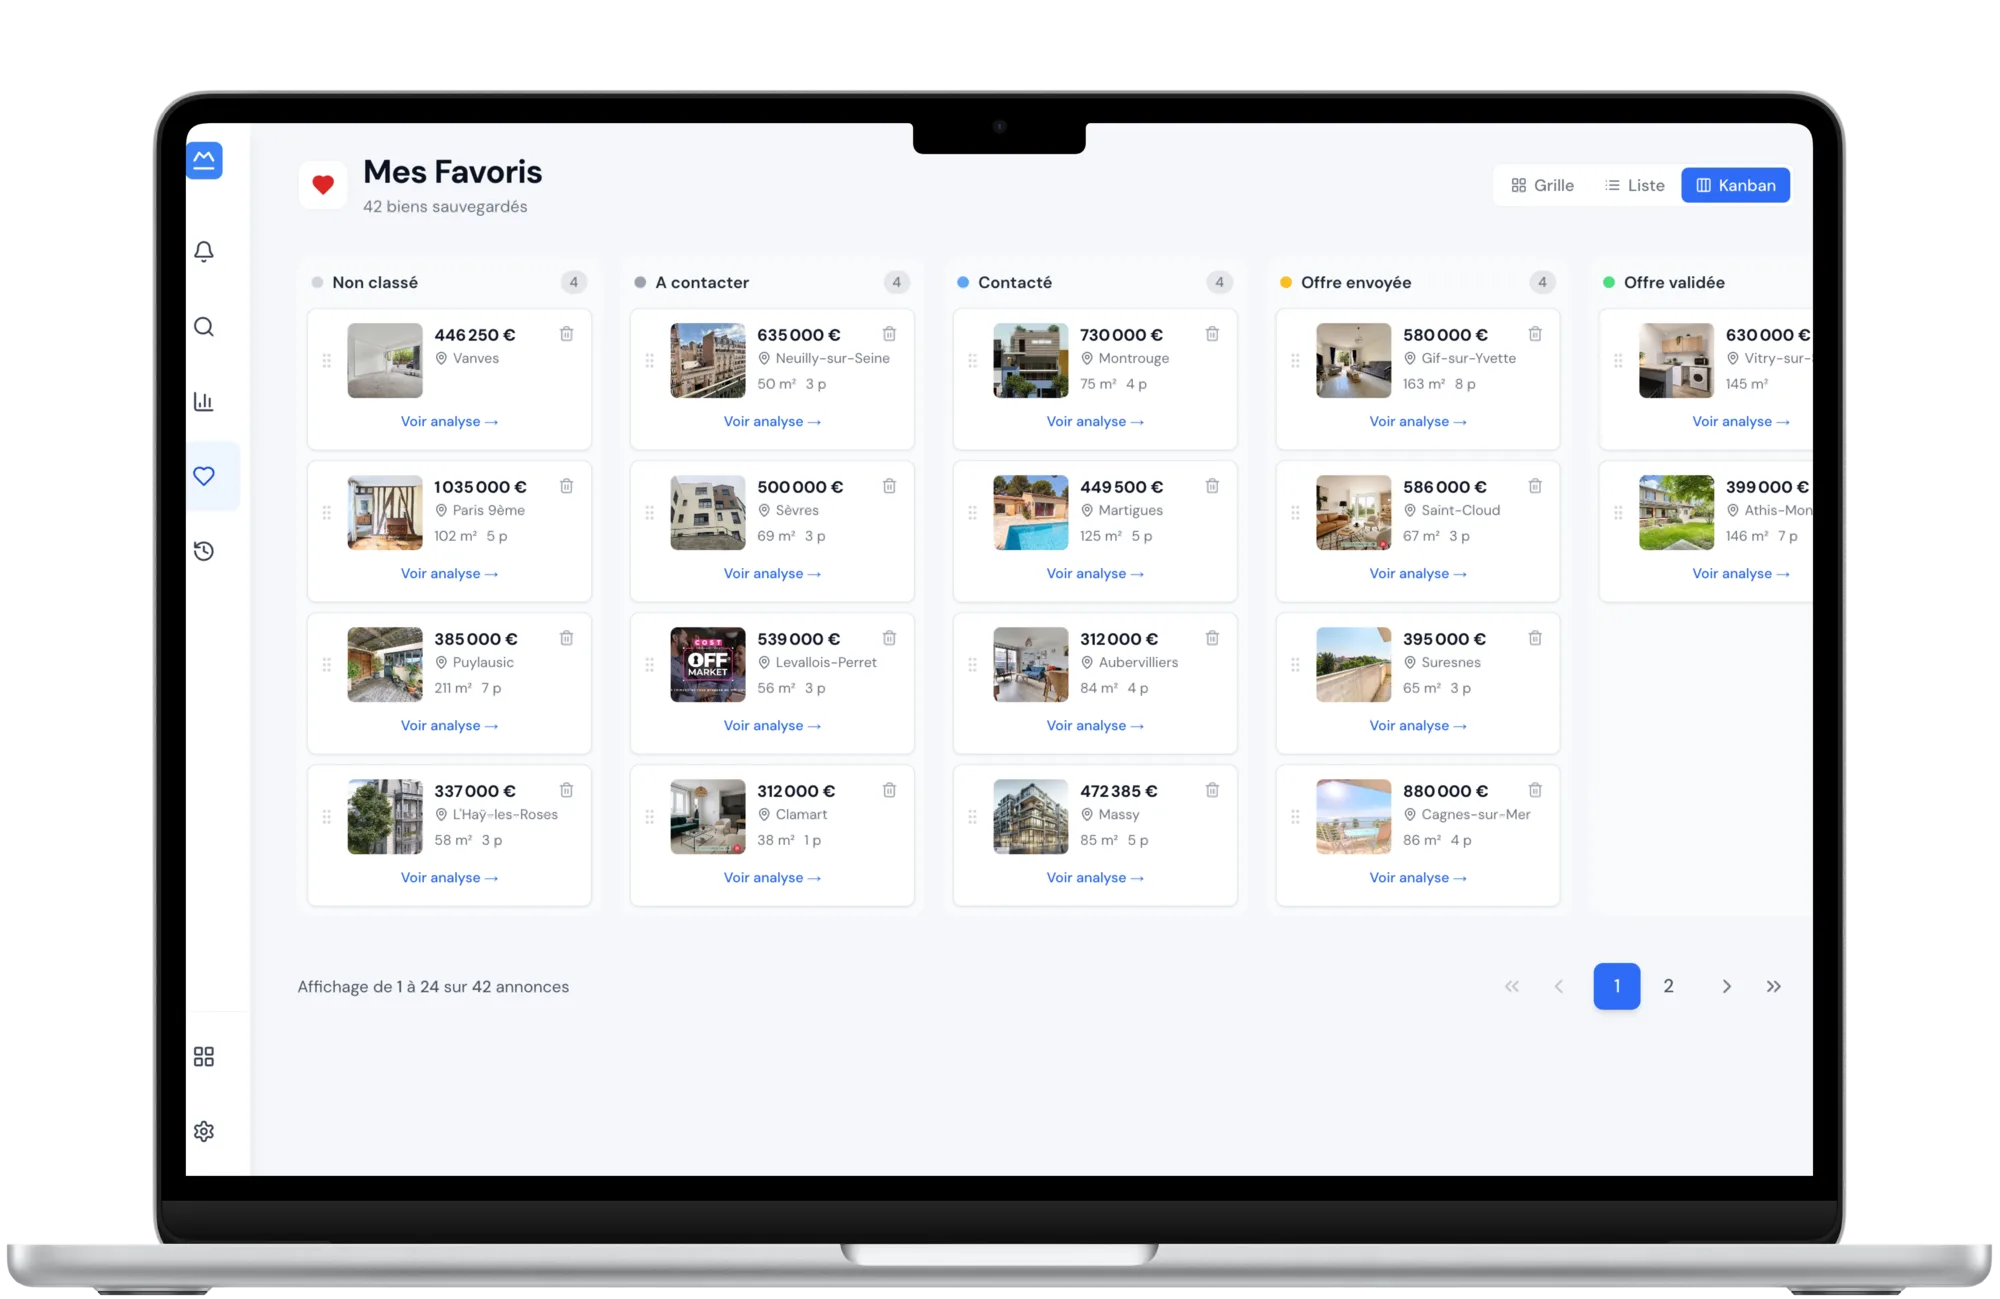Switch to Grille view
Image resolution: width=2000 pixels, height=1299 pixels.
click(x=1542, y=185)
